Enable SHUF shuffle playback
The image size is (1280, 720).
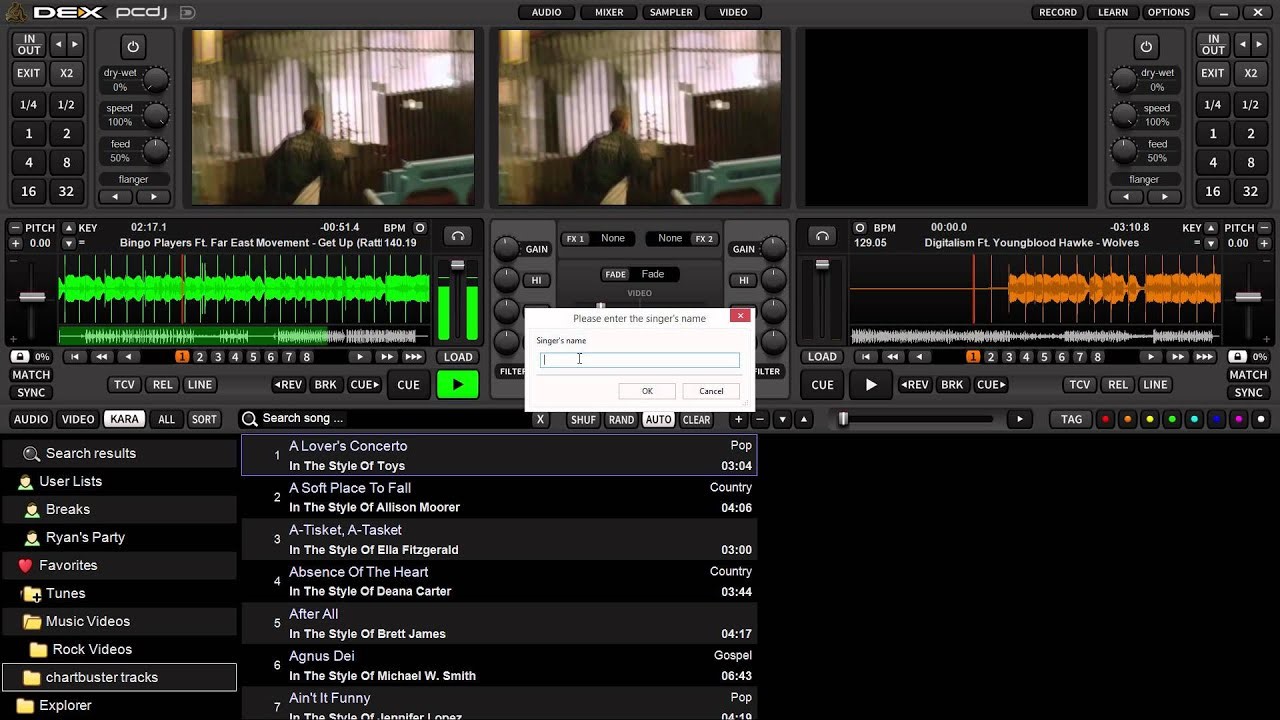[583, 419]
